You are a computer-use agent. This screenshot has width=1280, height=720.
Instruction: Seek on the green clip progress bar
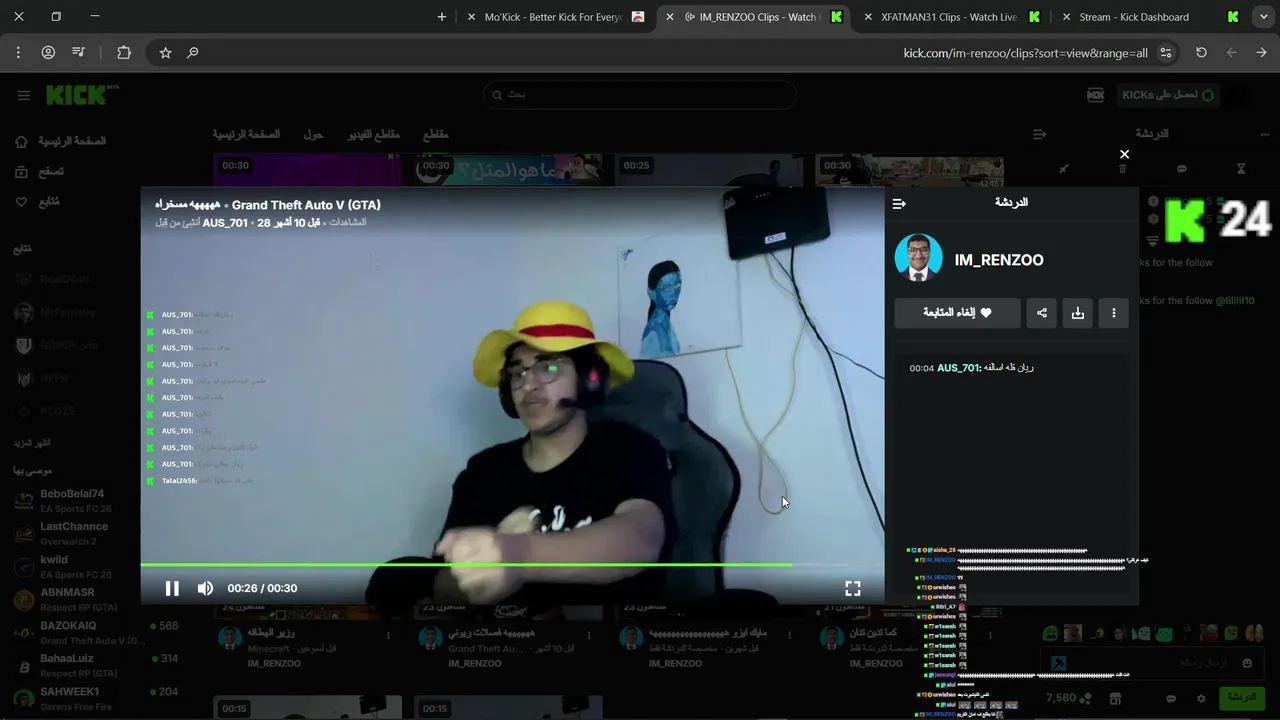coord(512,565)
